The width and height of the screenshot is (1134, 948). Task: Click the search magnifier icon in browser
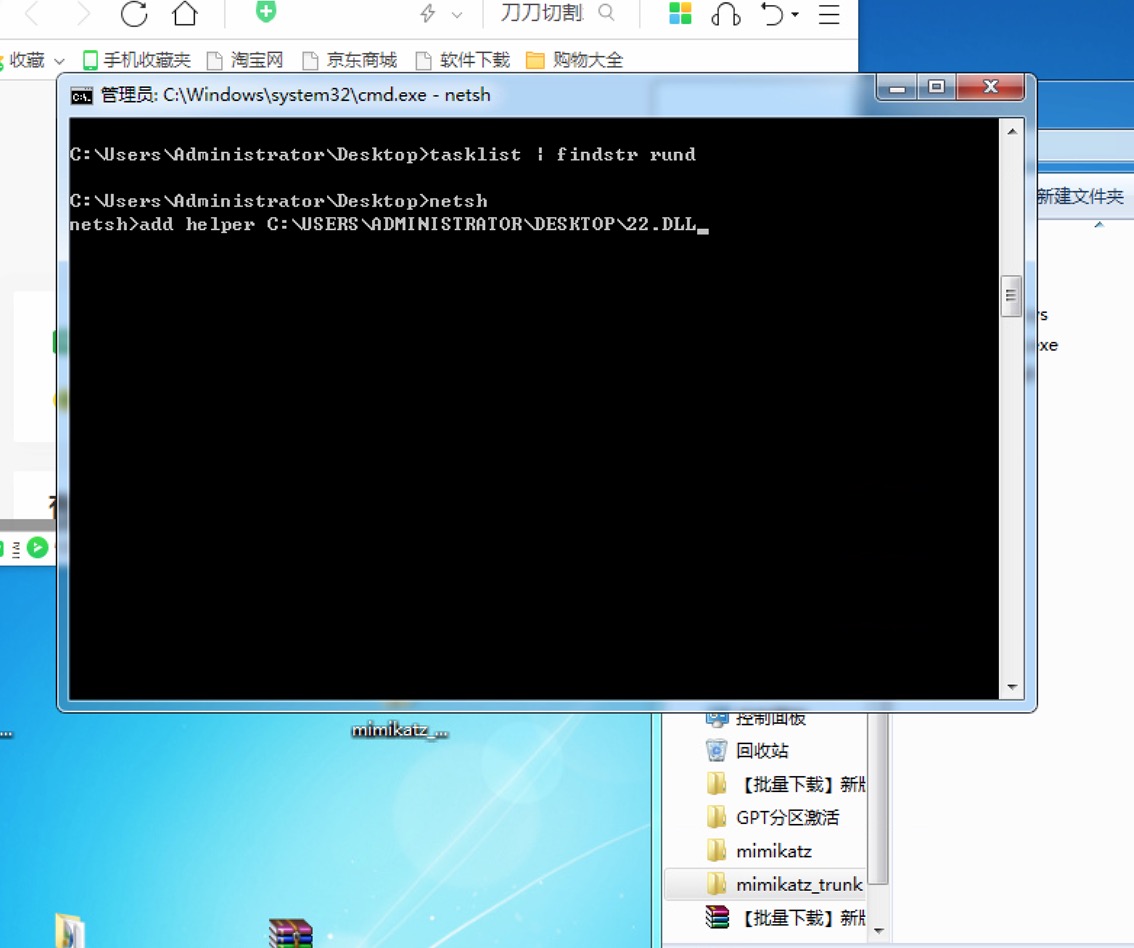pyautogui.click(x=607, y=12)
